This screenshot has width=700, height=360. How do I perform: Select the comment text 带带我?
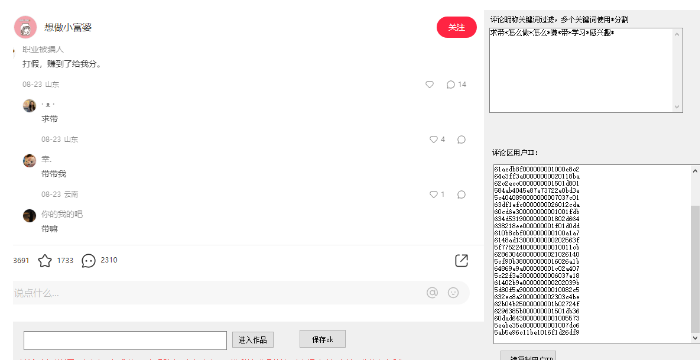pyautogui.click(x=54, y=174)
